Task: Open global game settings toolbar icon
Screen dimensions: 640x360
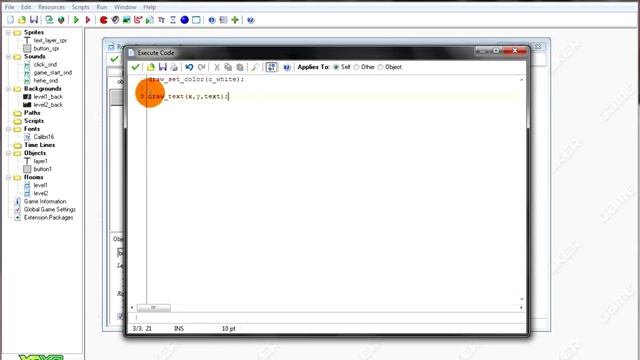Action: pyautogui.click(x=223, y=20)
